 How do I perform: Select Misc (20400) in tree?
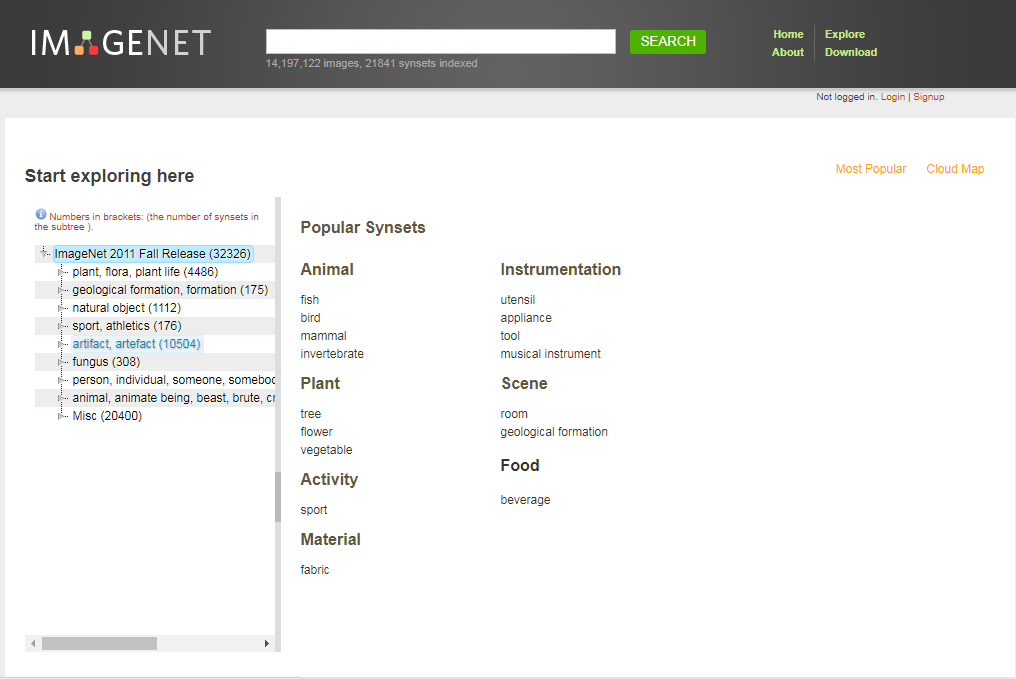(x=107, y=416)
